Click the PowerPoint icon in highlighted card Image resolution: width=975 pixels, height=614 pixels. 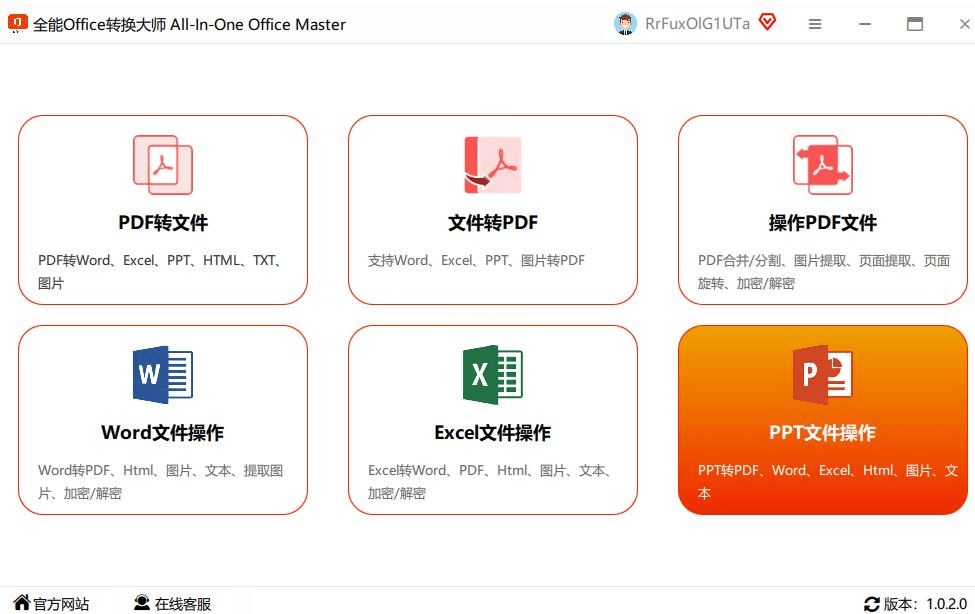(822, 375)
